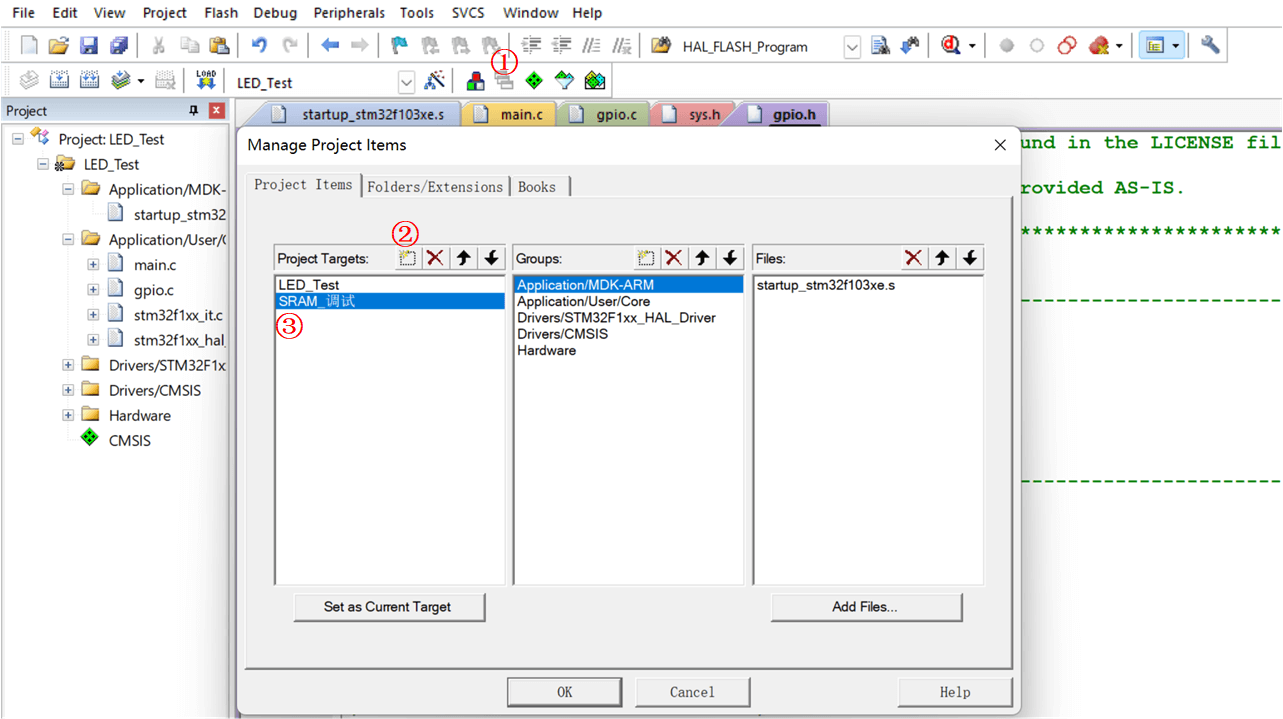The image size is (1283, 719).
Task: Expand main.c node in project tree
Action: pyautogui.click(x=93, y=265)
